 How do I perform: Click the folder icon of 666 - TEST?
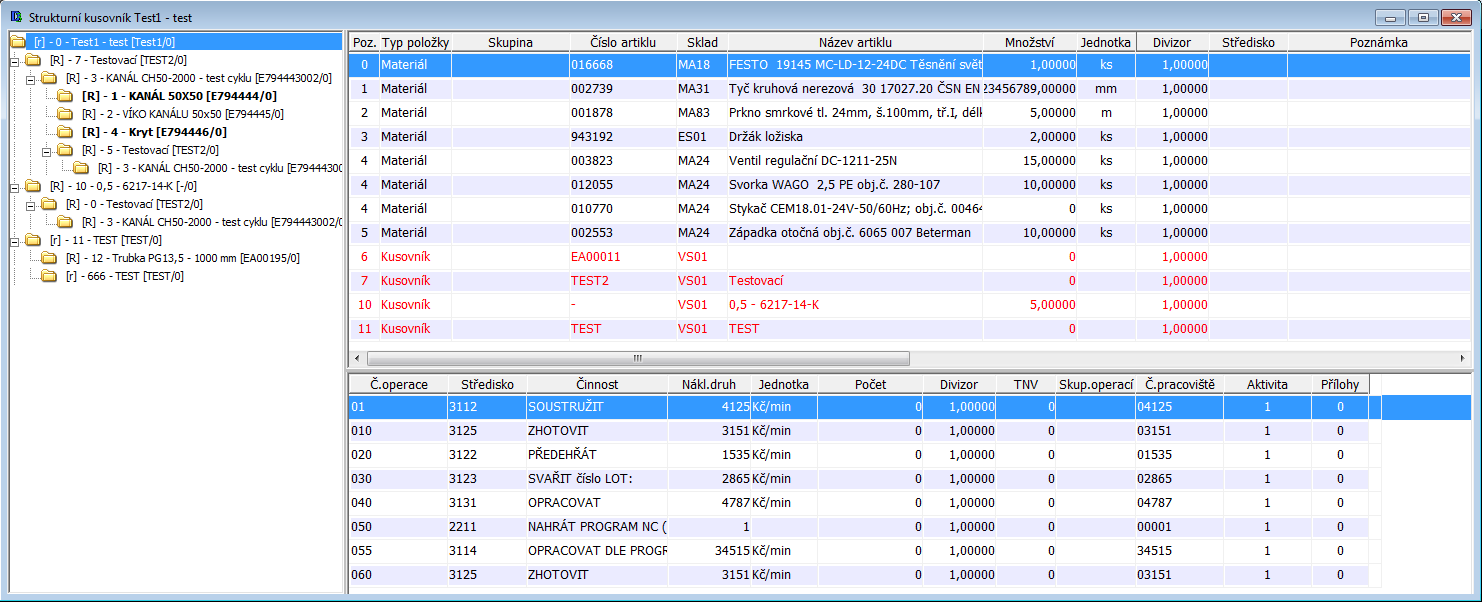49,276
